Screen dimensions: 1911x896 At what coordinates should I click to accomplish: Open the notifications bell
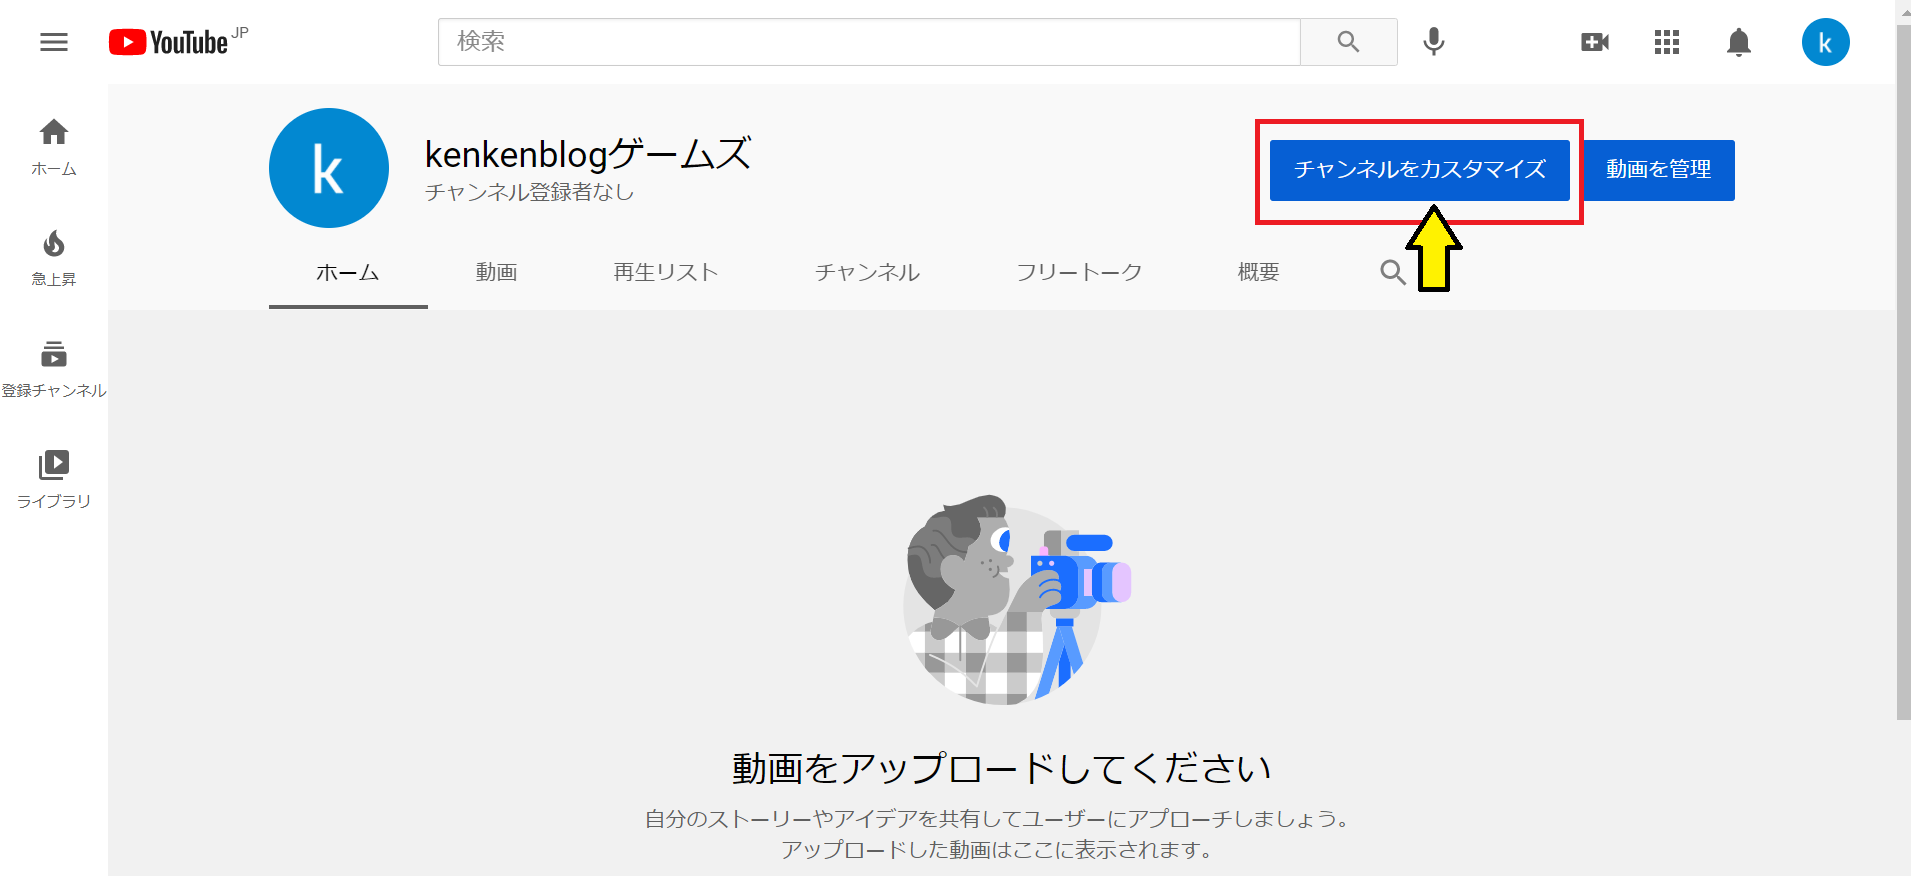[x=1739, y=42]
